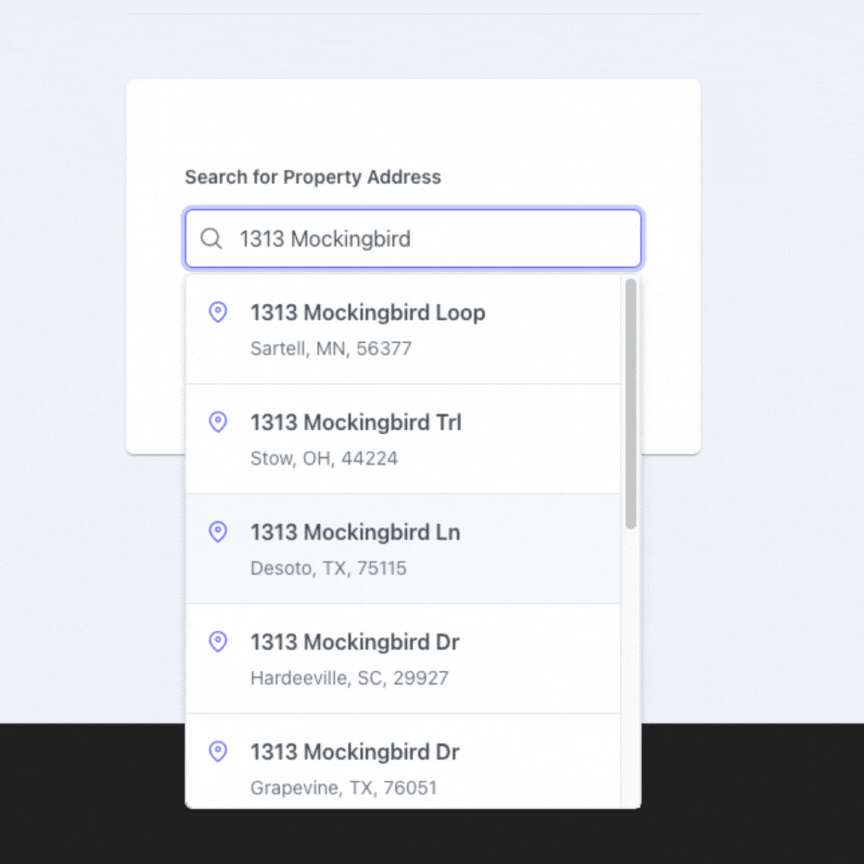This screenshot has height=864, width=864.
Task: Click the "Hardeeville, SC, 29927" text
Action: (349, 678)
